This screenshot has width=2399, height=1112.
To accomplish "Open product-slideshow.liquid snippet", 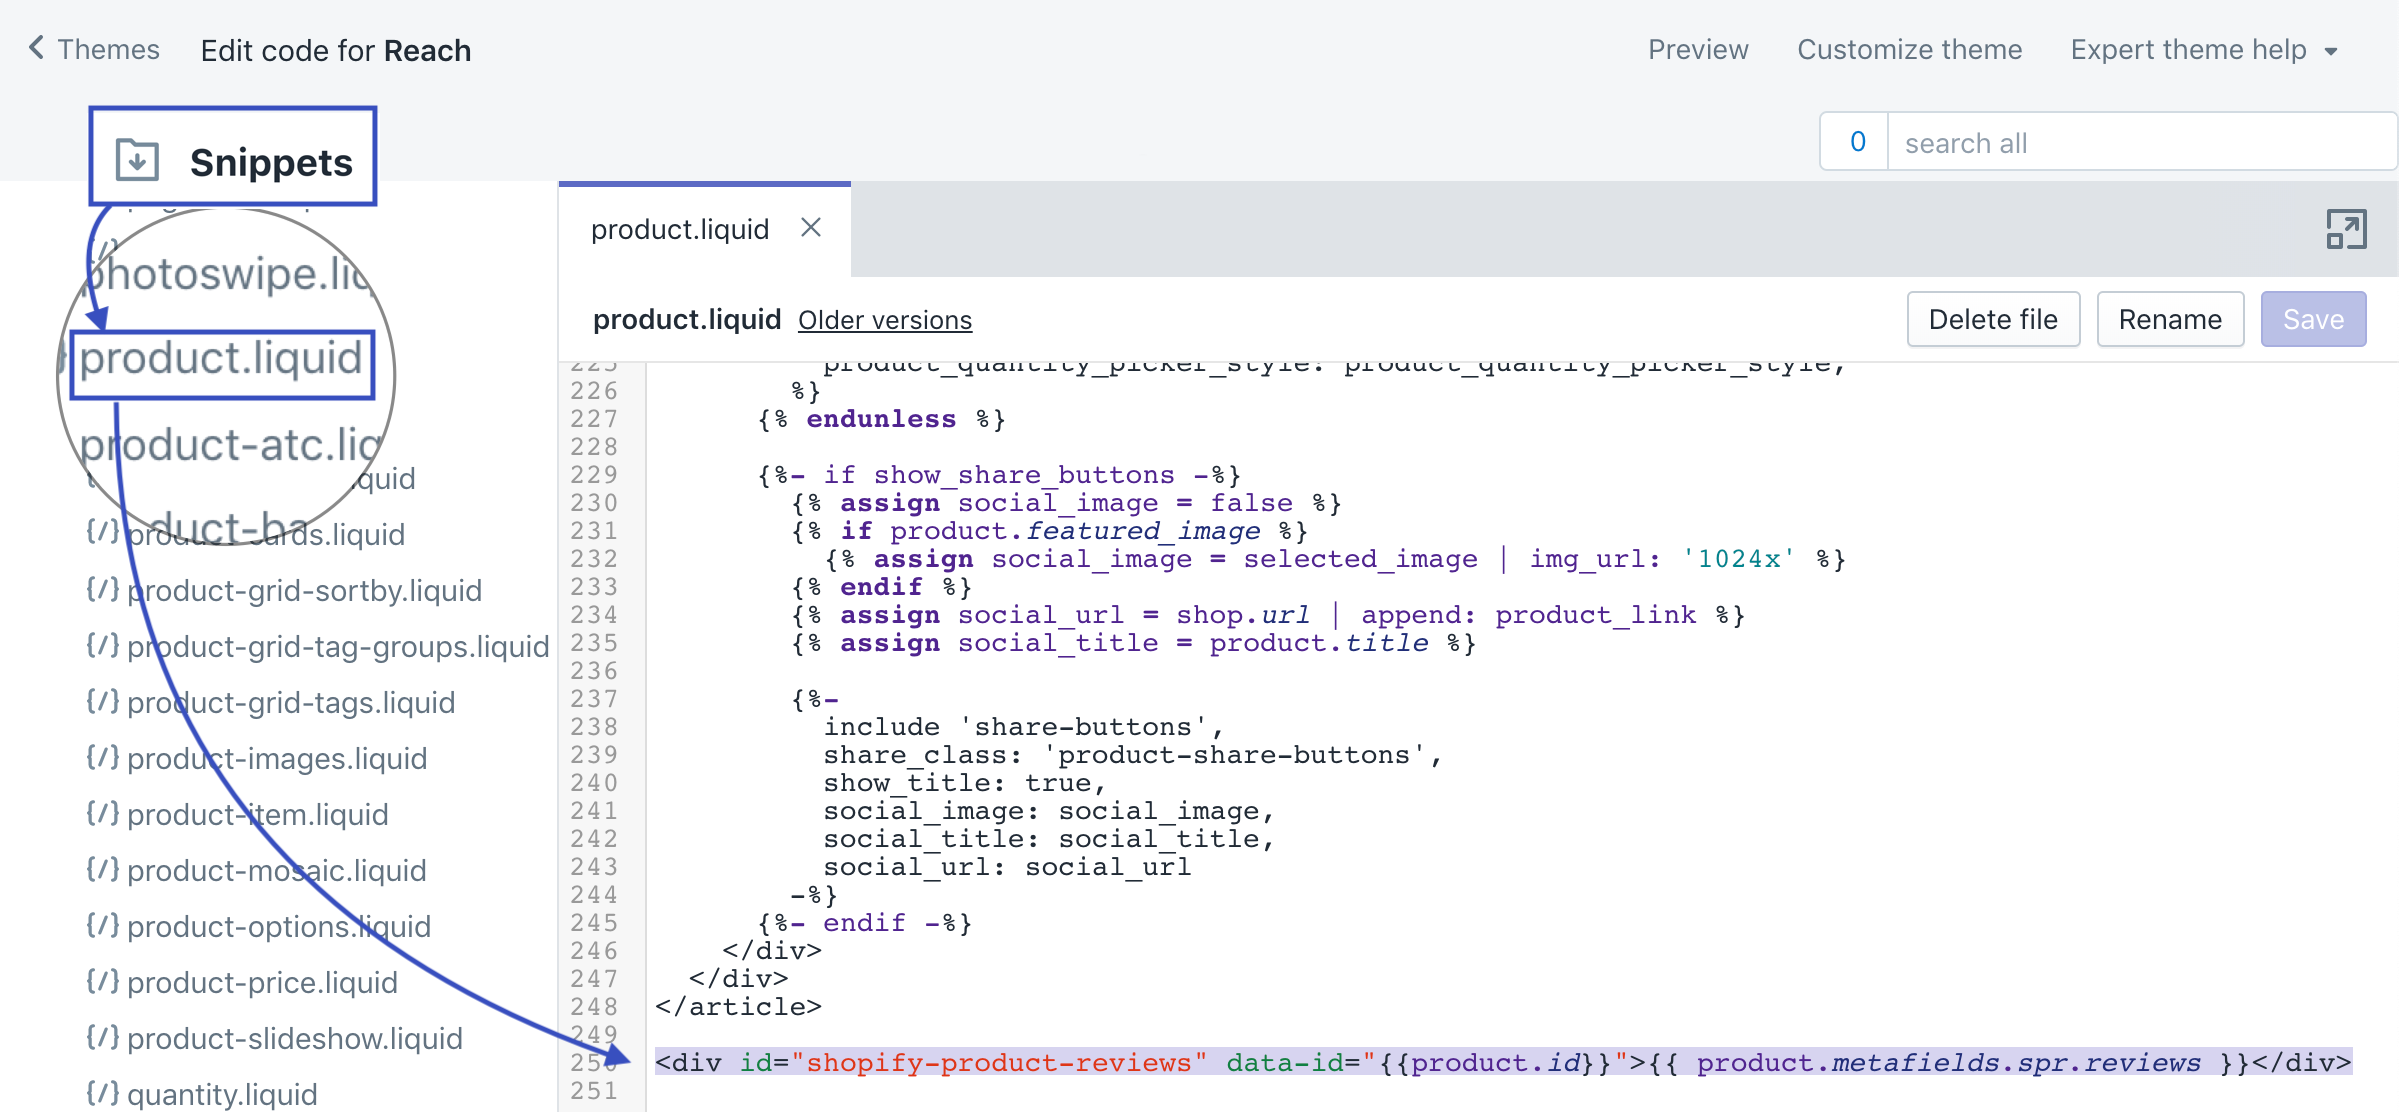I will coord(295,1038).
